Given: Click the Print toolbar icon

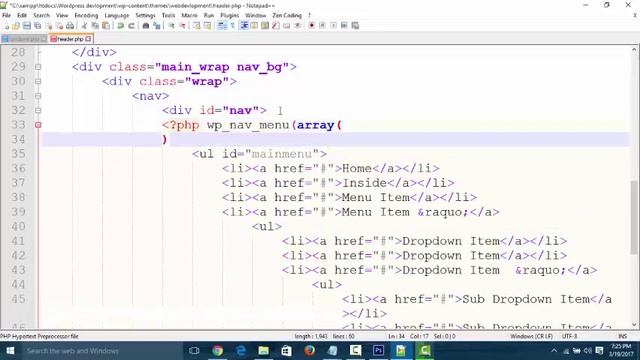Looking at the screenshot, I should coord(70,26).
